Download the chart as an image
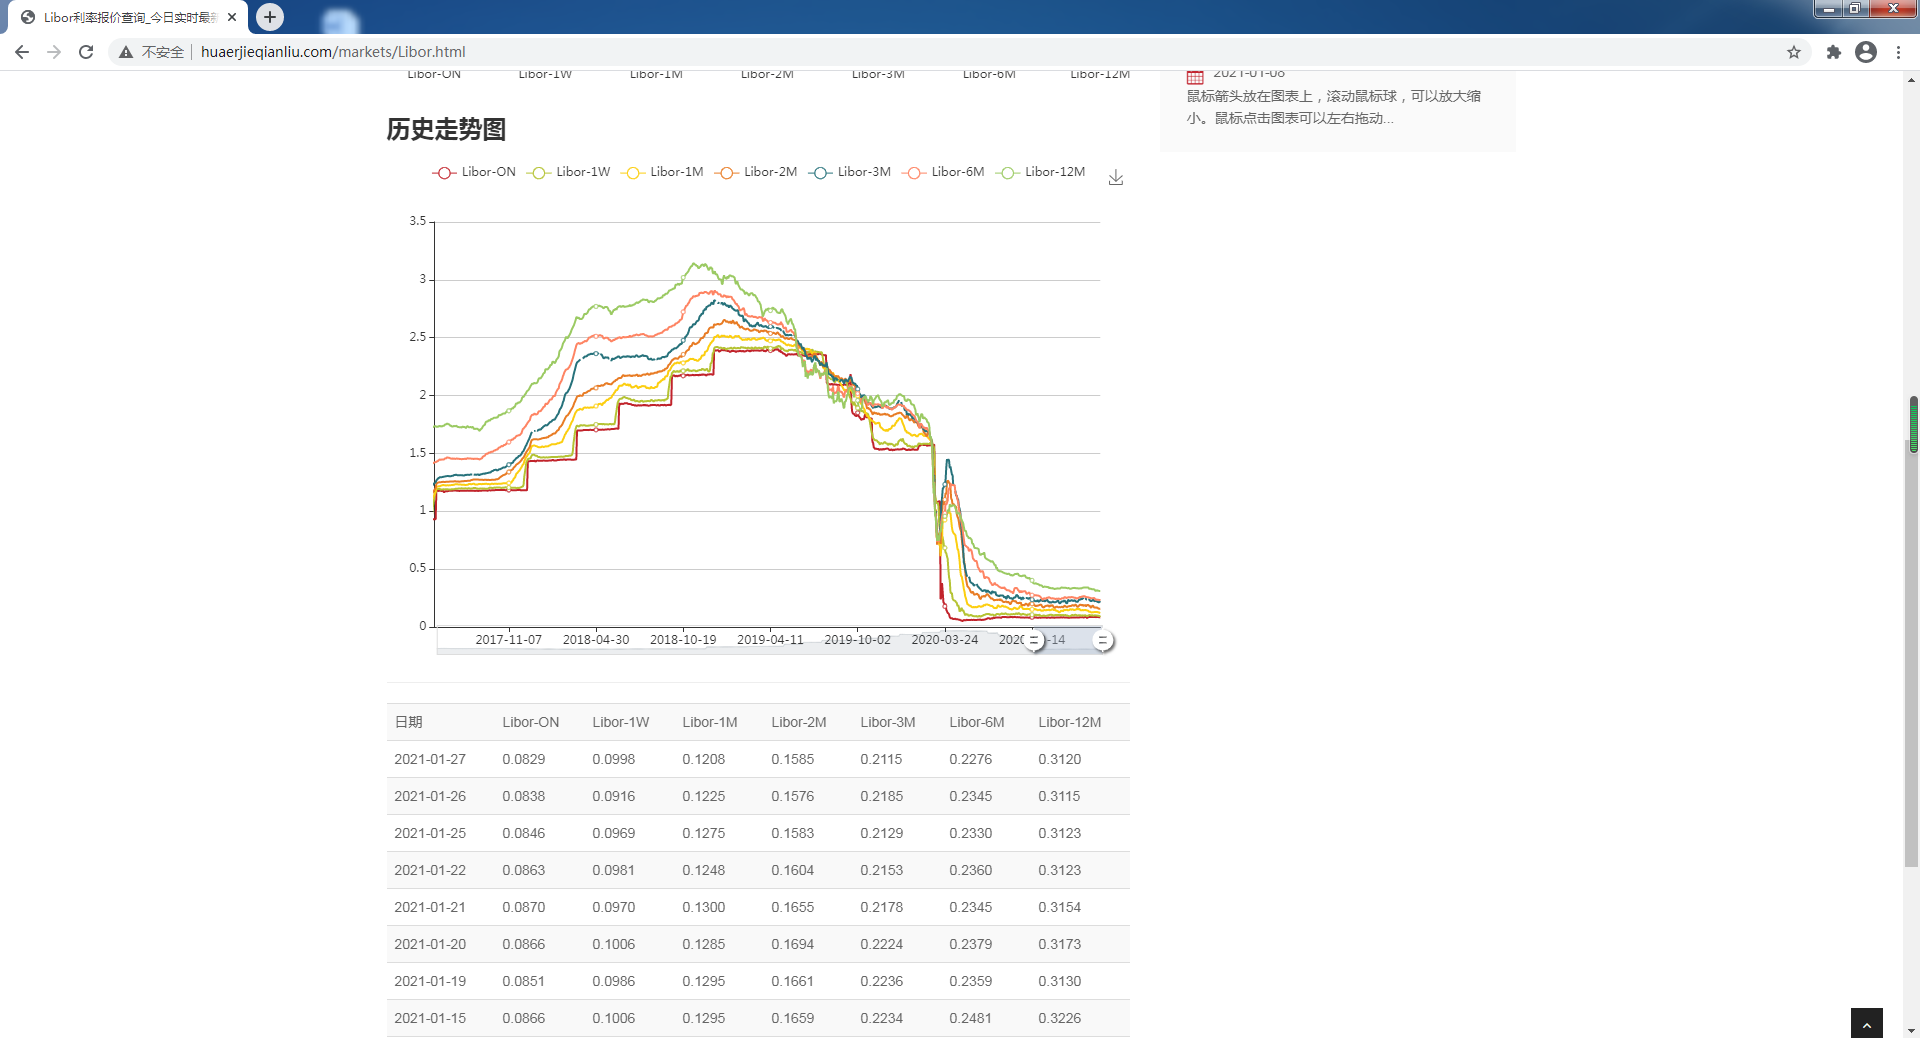 click(x=1115, y=177)
